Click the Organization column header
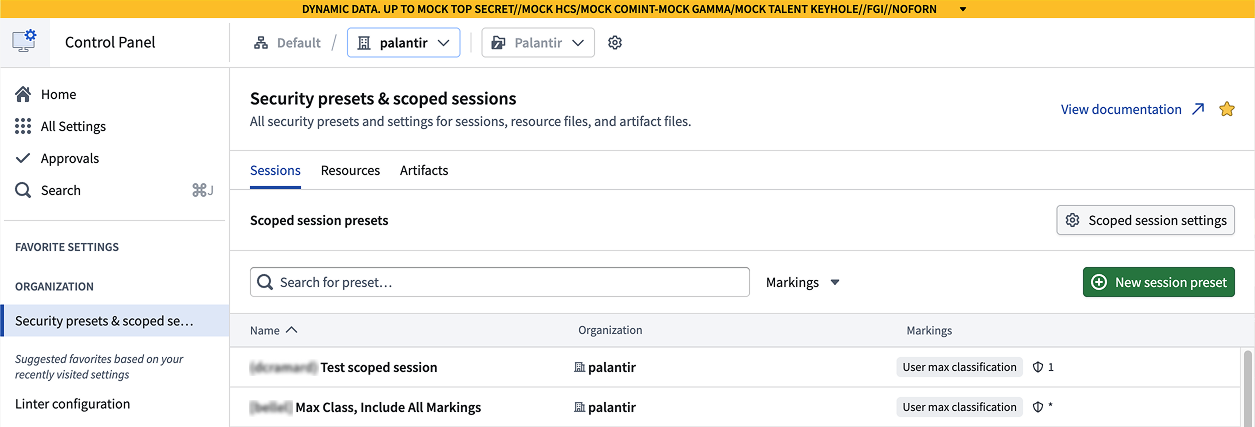The width and height of the screenshot is (1255, 427). (x=610, y=330)
